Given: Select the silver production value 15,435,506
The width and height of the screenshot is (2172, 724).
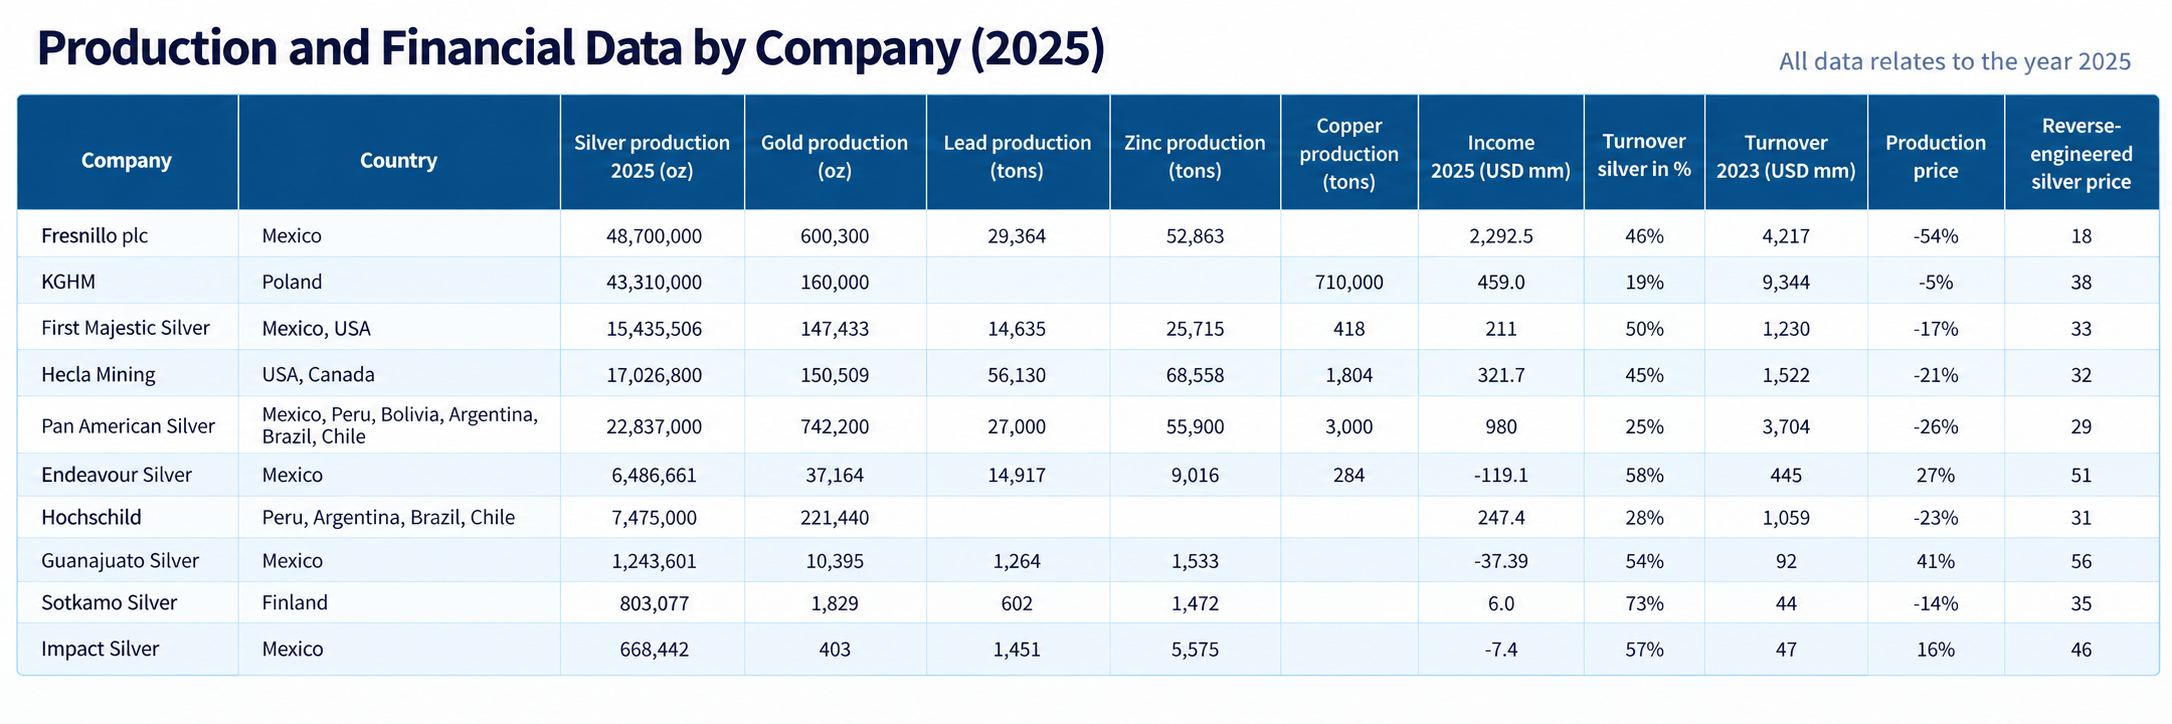Looking at the screenshot, I should (x=654, y=328).
